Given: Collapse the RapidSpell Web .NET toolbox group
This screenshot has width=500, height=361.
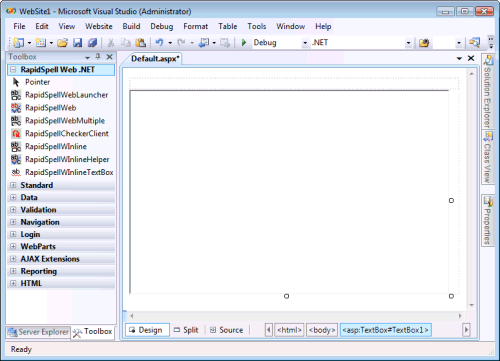Looking at the screenshot, I should click(13, 70).
